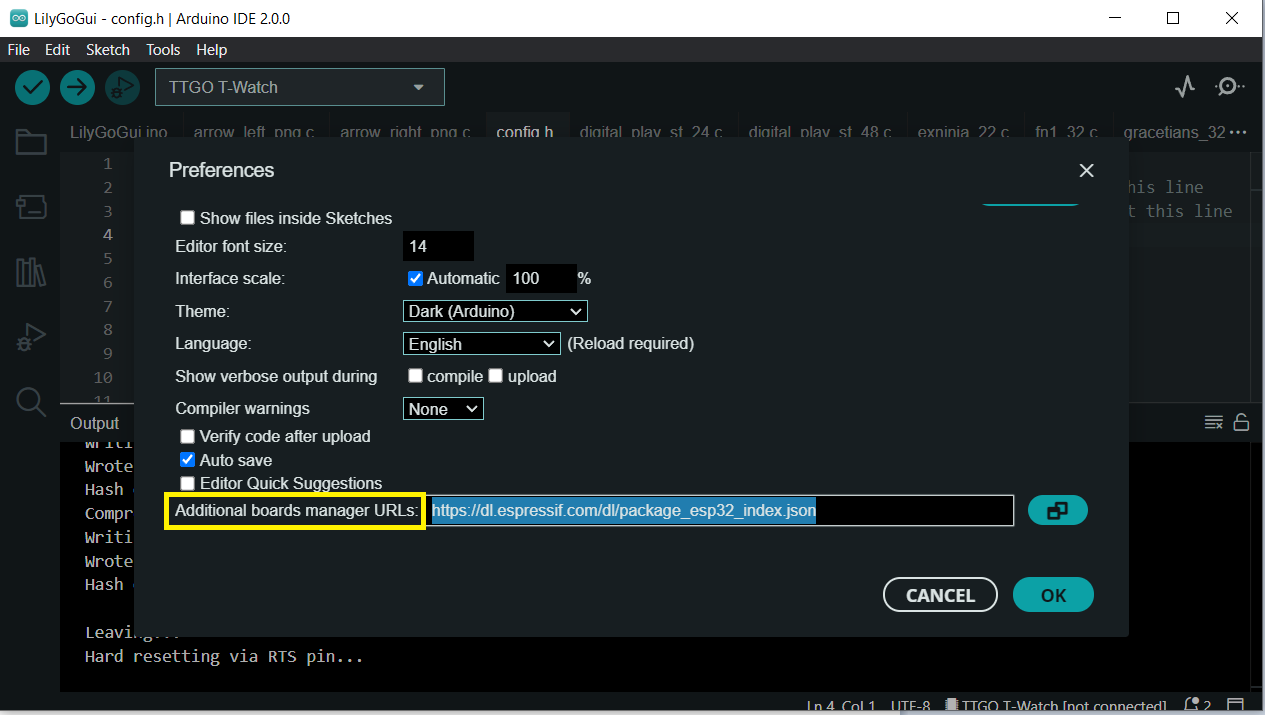Screen dimensions: 1265x715
Task: Switch to the arrow_left_png.c tab
Action: (x=254, y=132)
